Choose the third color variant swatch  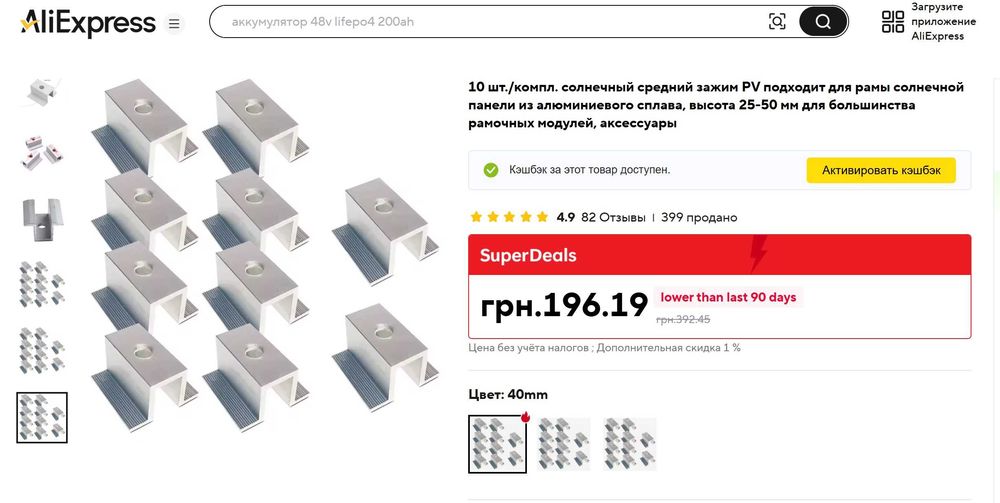tap(630, 444)
